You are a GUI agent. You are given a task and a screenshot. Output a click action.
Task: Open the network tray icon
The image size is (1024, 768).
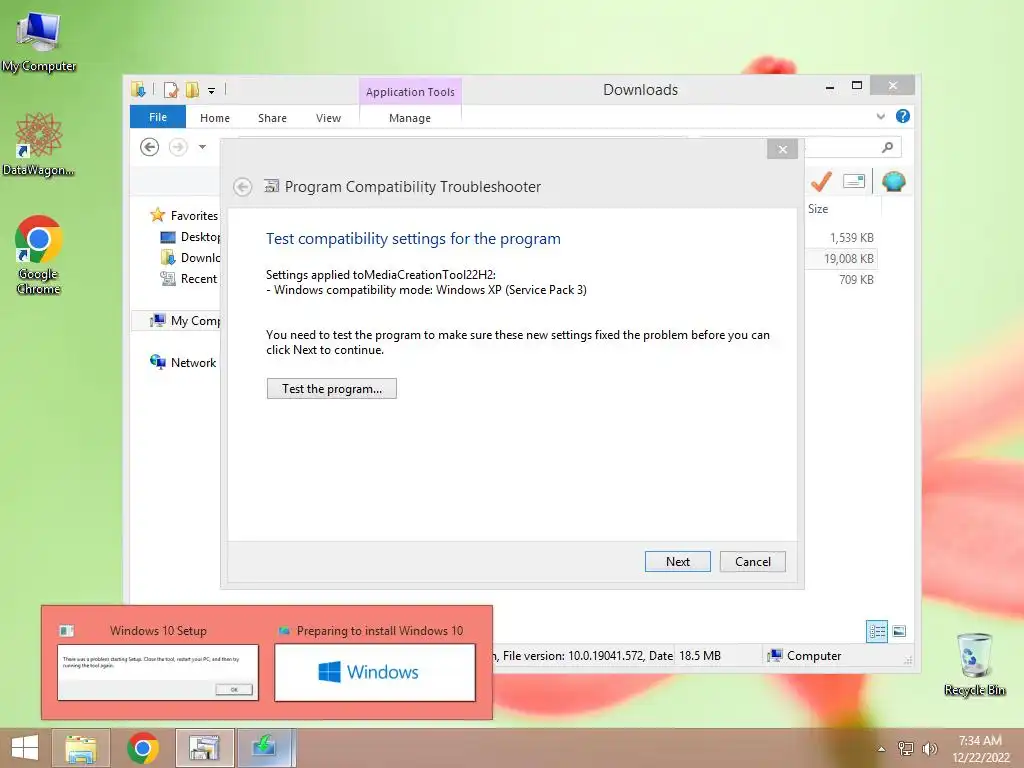click(x=905, y=749)
